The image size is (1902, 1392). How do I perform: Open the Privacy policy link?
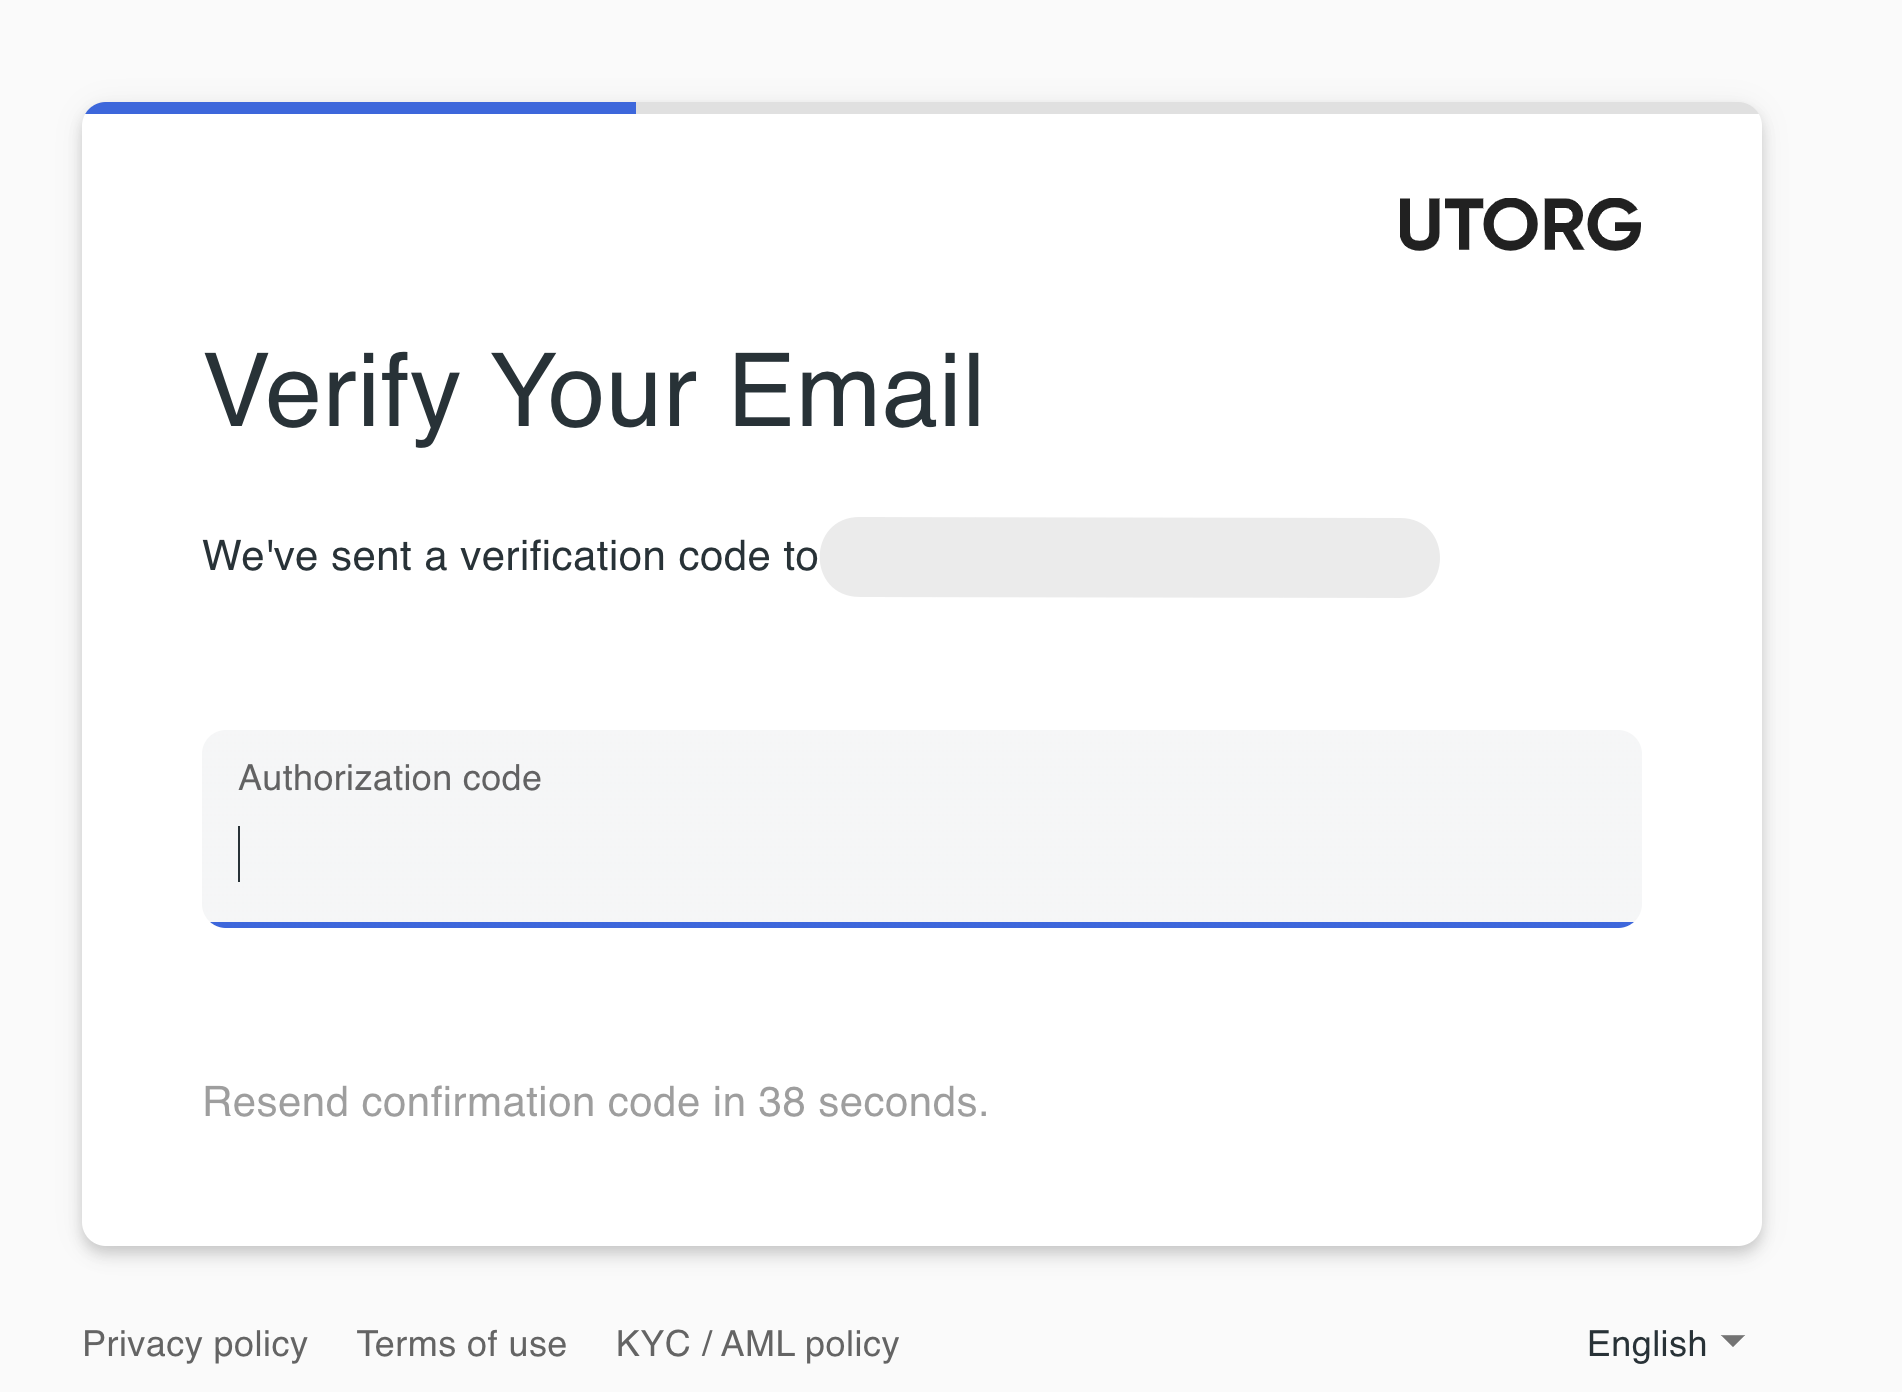(195, 1344)
